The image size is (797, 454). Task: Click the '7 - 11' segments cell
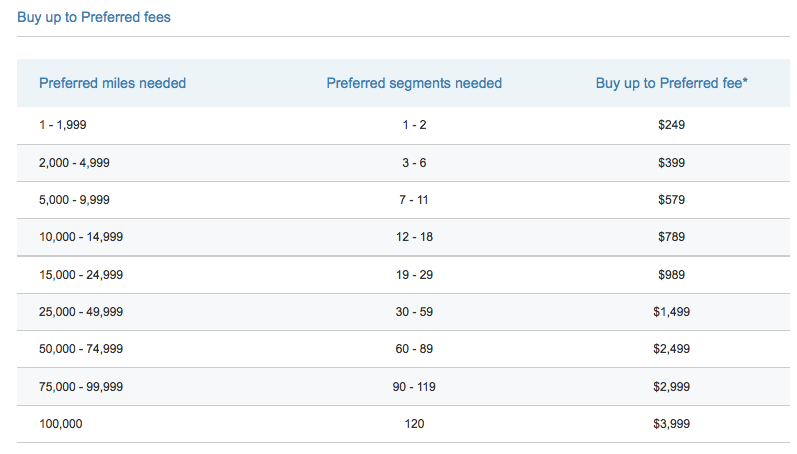[x=415, y=200]
